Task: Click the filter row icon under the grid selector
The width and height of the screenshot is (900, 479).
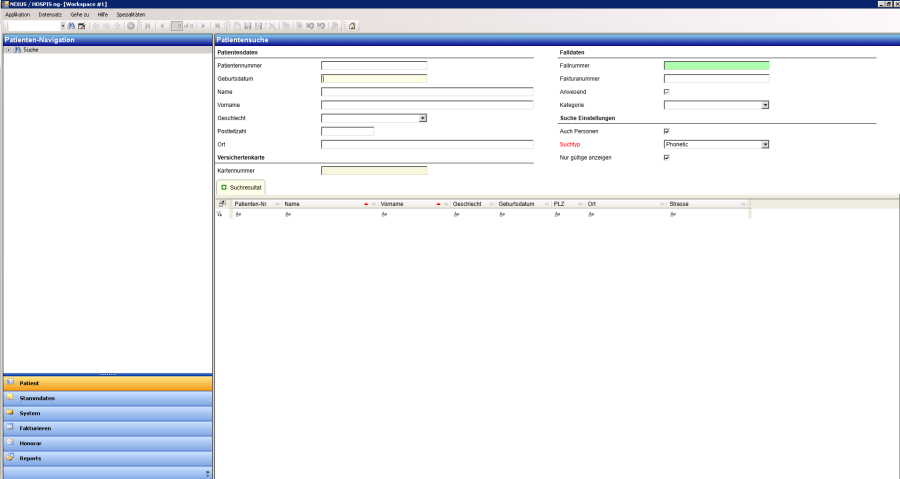Action: 219,214
